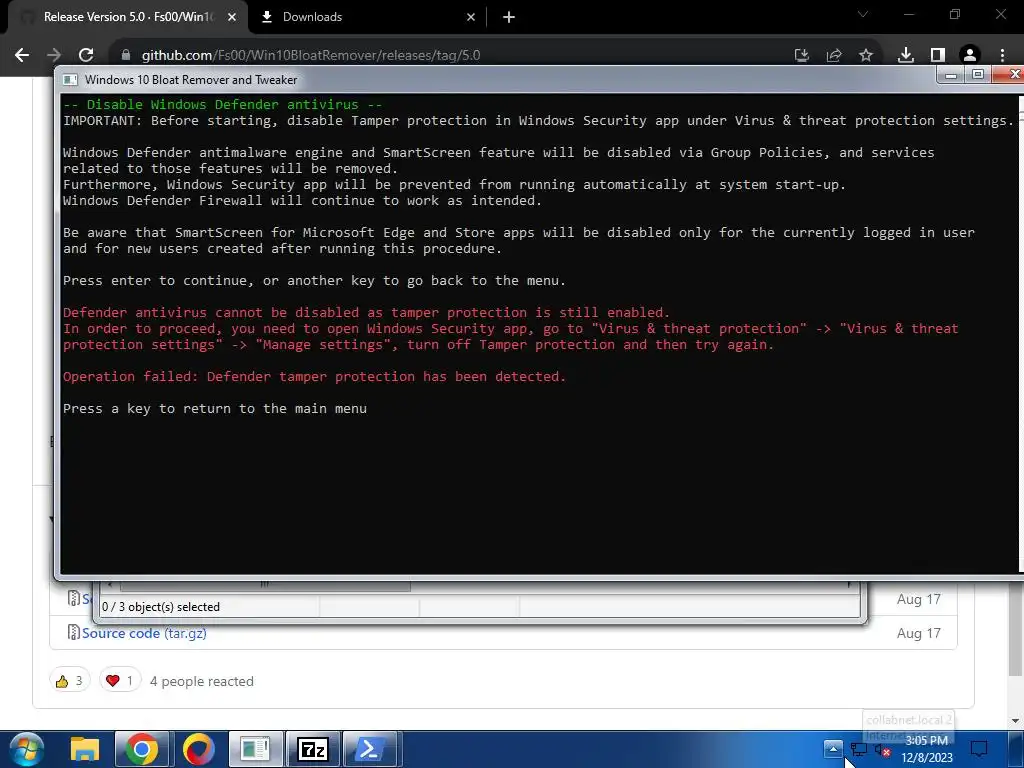Open Google Chrome taskbar icon

(142, 749)
